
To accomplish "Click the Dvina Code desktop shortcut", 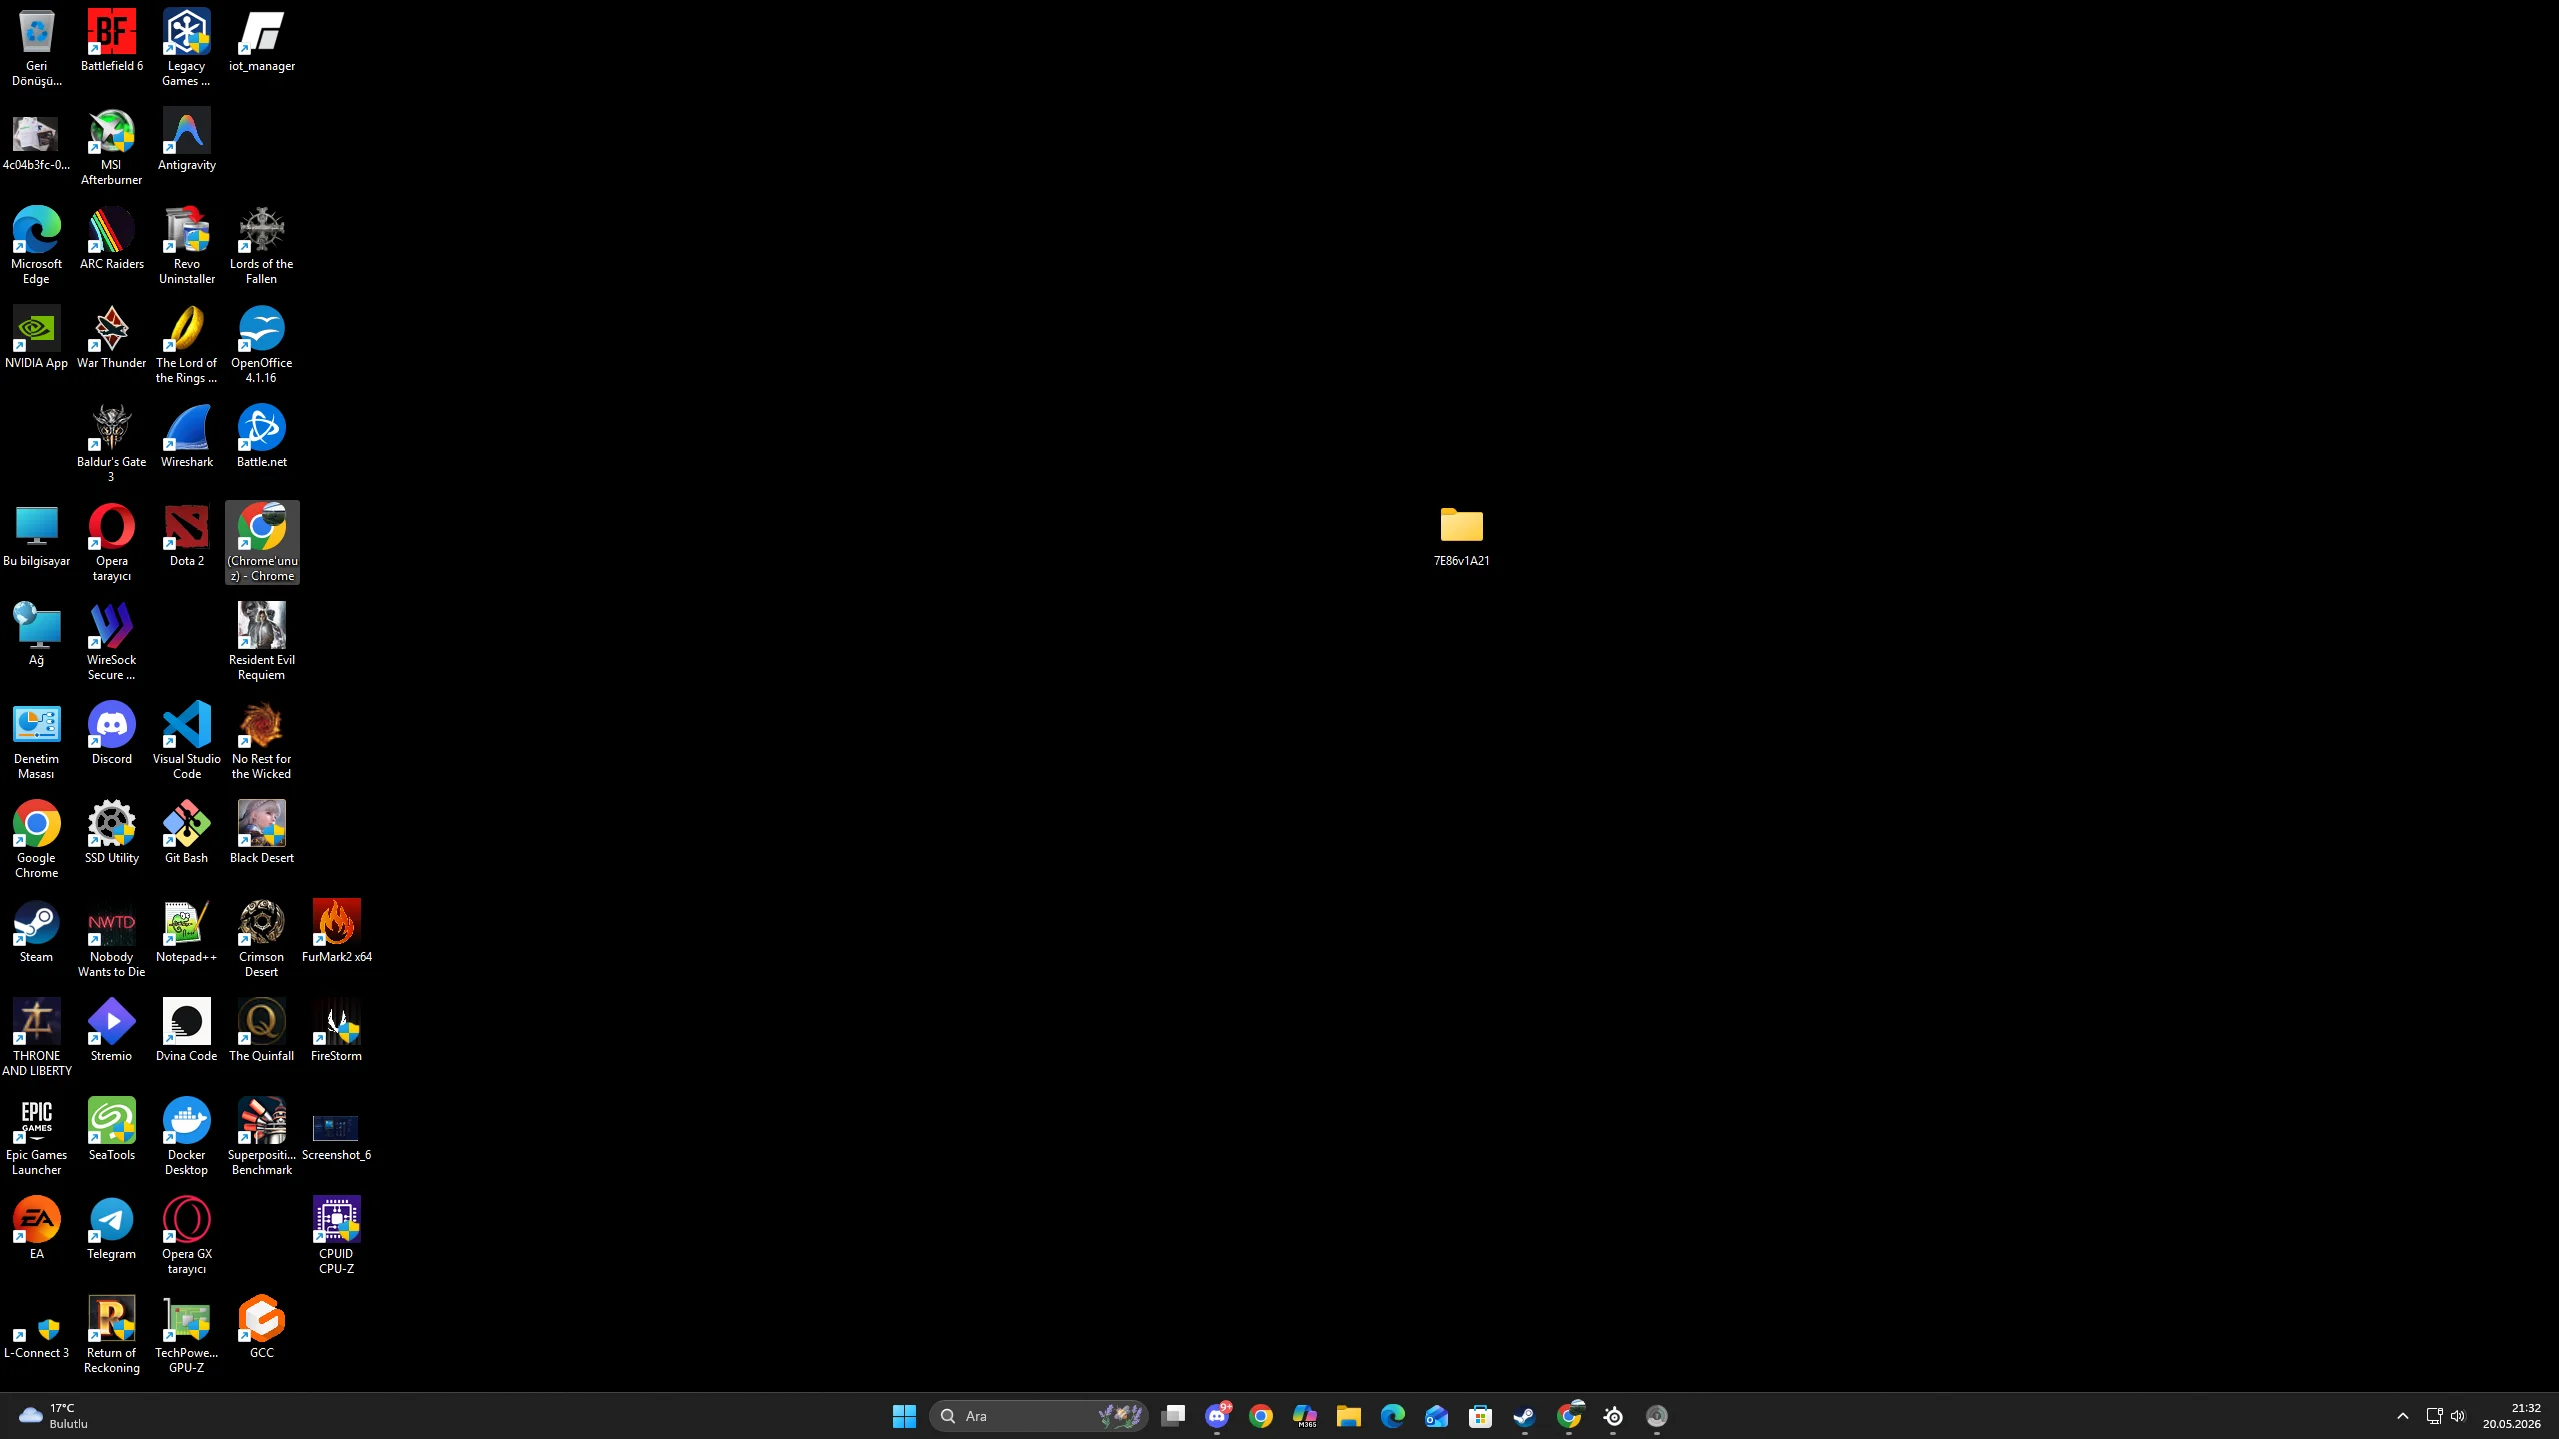I will (x=186, y=1031).
